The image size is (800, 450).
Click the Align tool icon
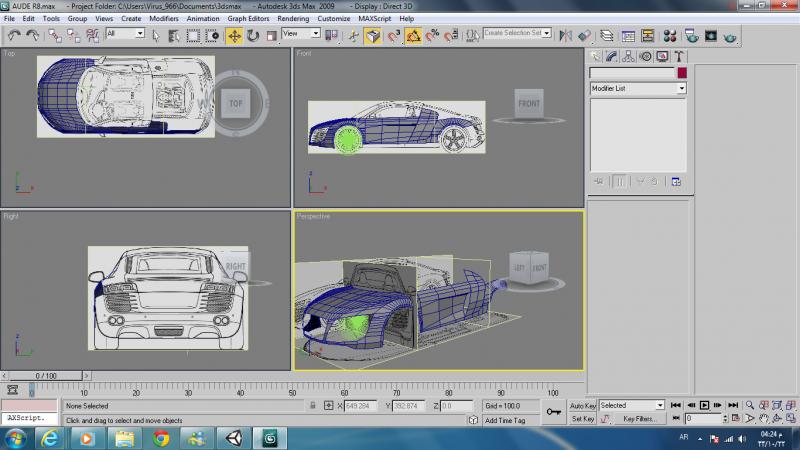584,35
